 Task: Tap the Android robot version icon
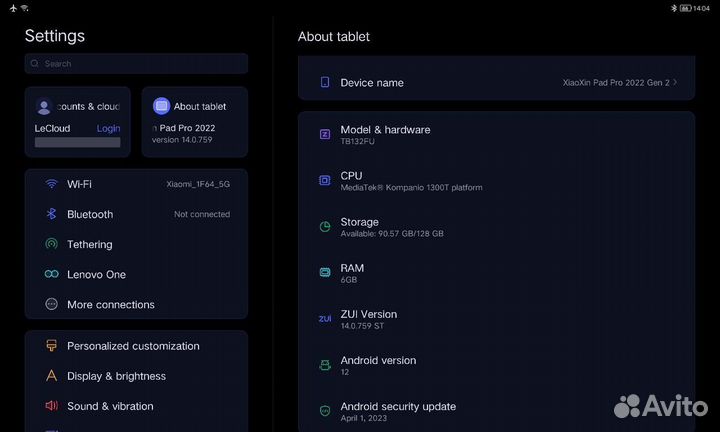[324, 365]
